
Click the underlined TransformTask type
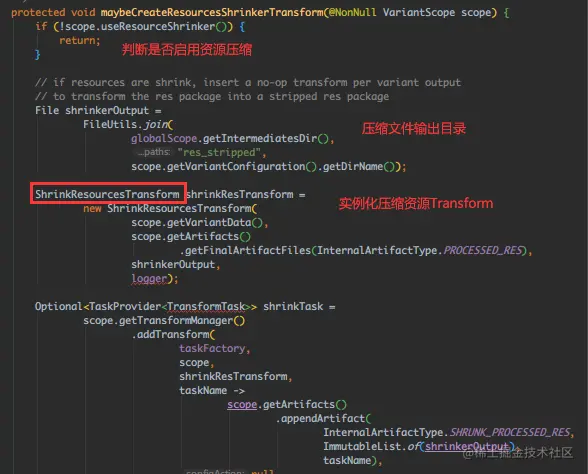point(206,306)
